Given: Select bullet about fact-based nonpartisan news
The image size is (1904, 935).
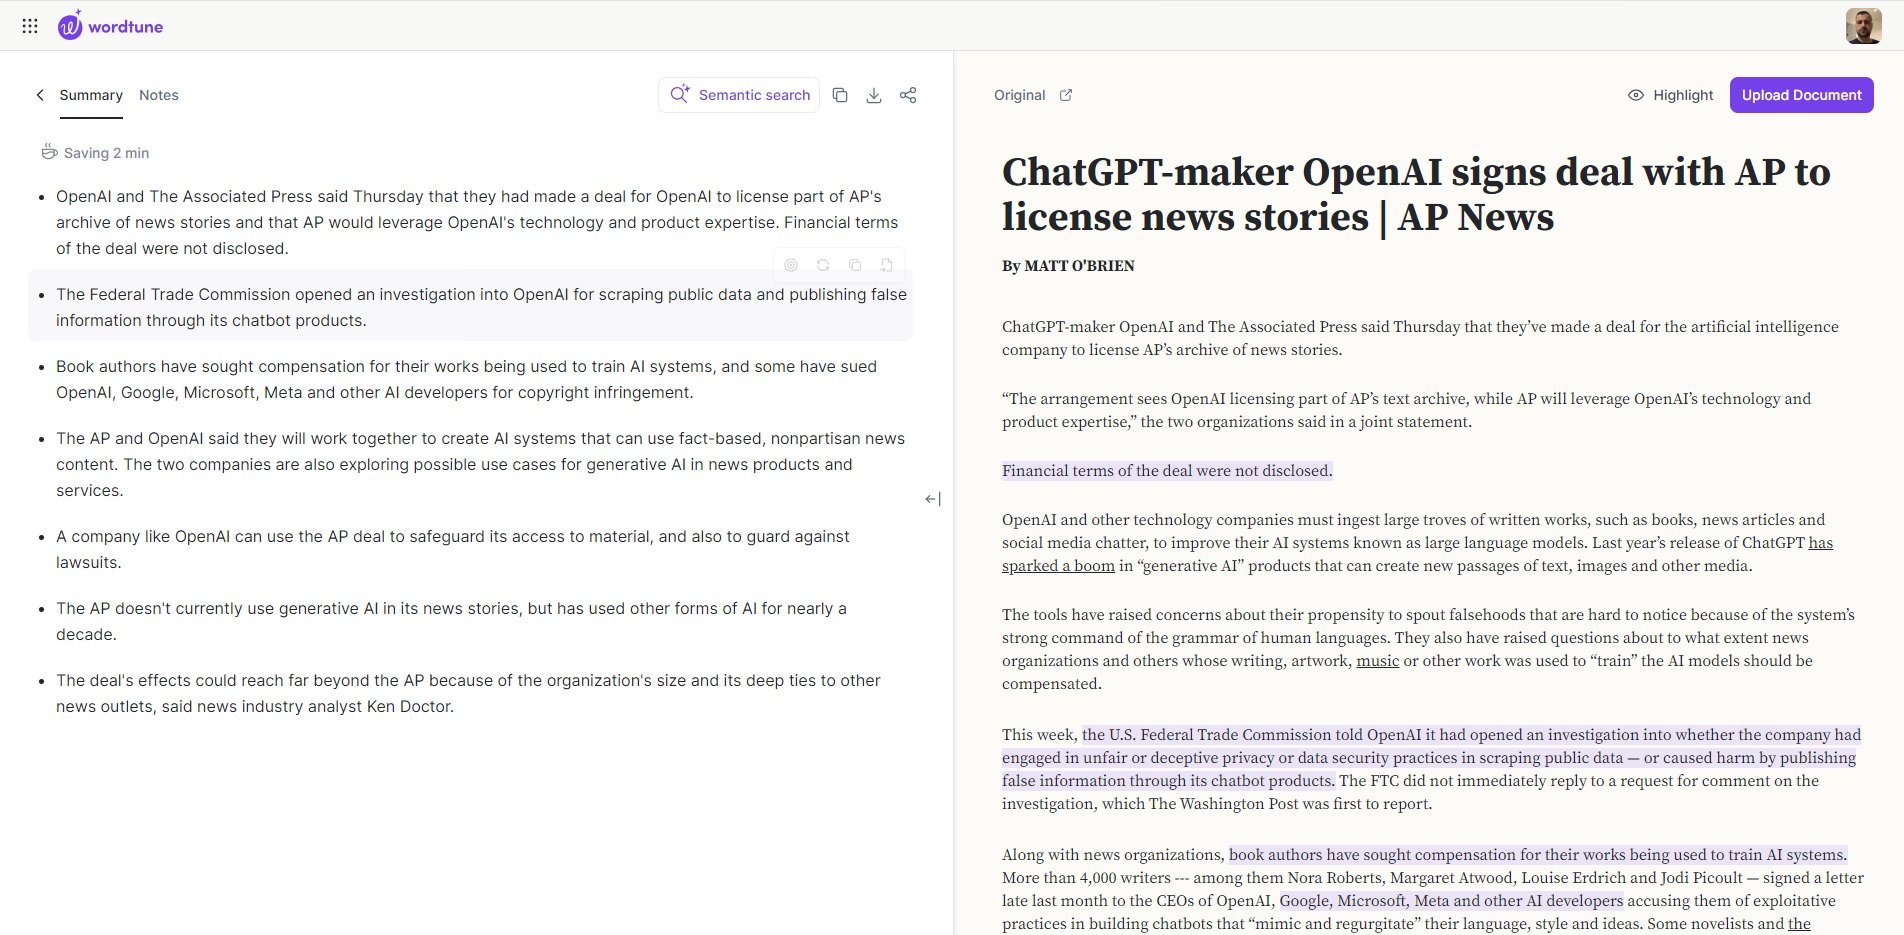Looking at the screenshot, I should [x=480, y=464].
